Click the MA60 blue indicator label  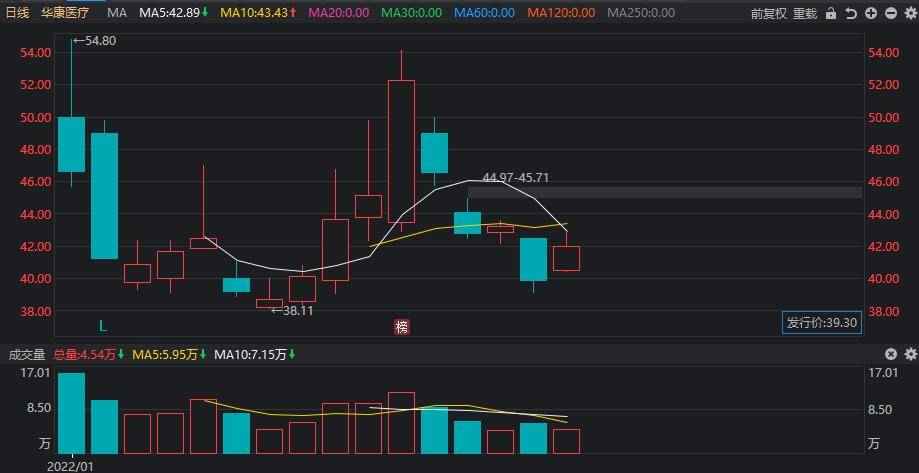coord(484,13)
